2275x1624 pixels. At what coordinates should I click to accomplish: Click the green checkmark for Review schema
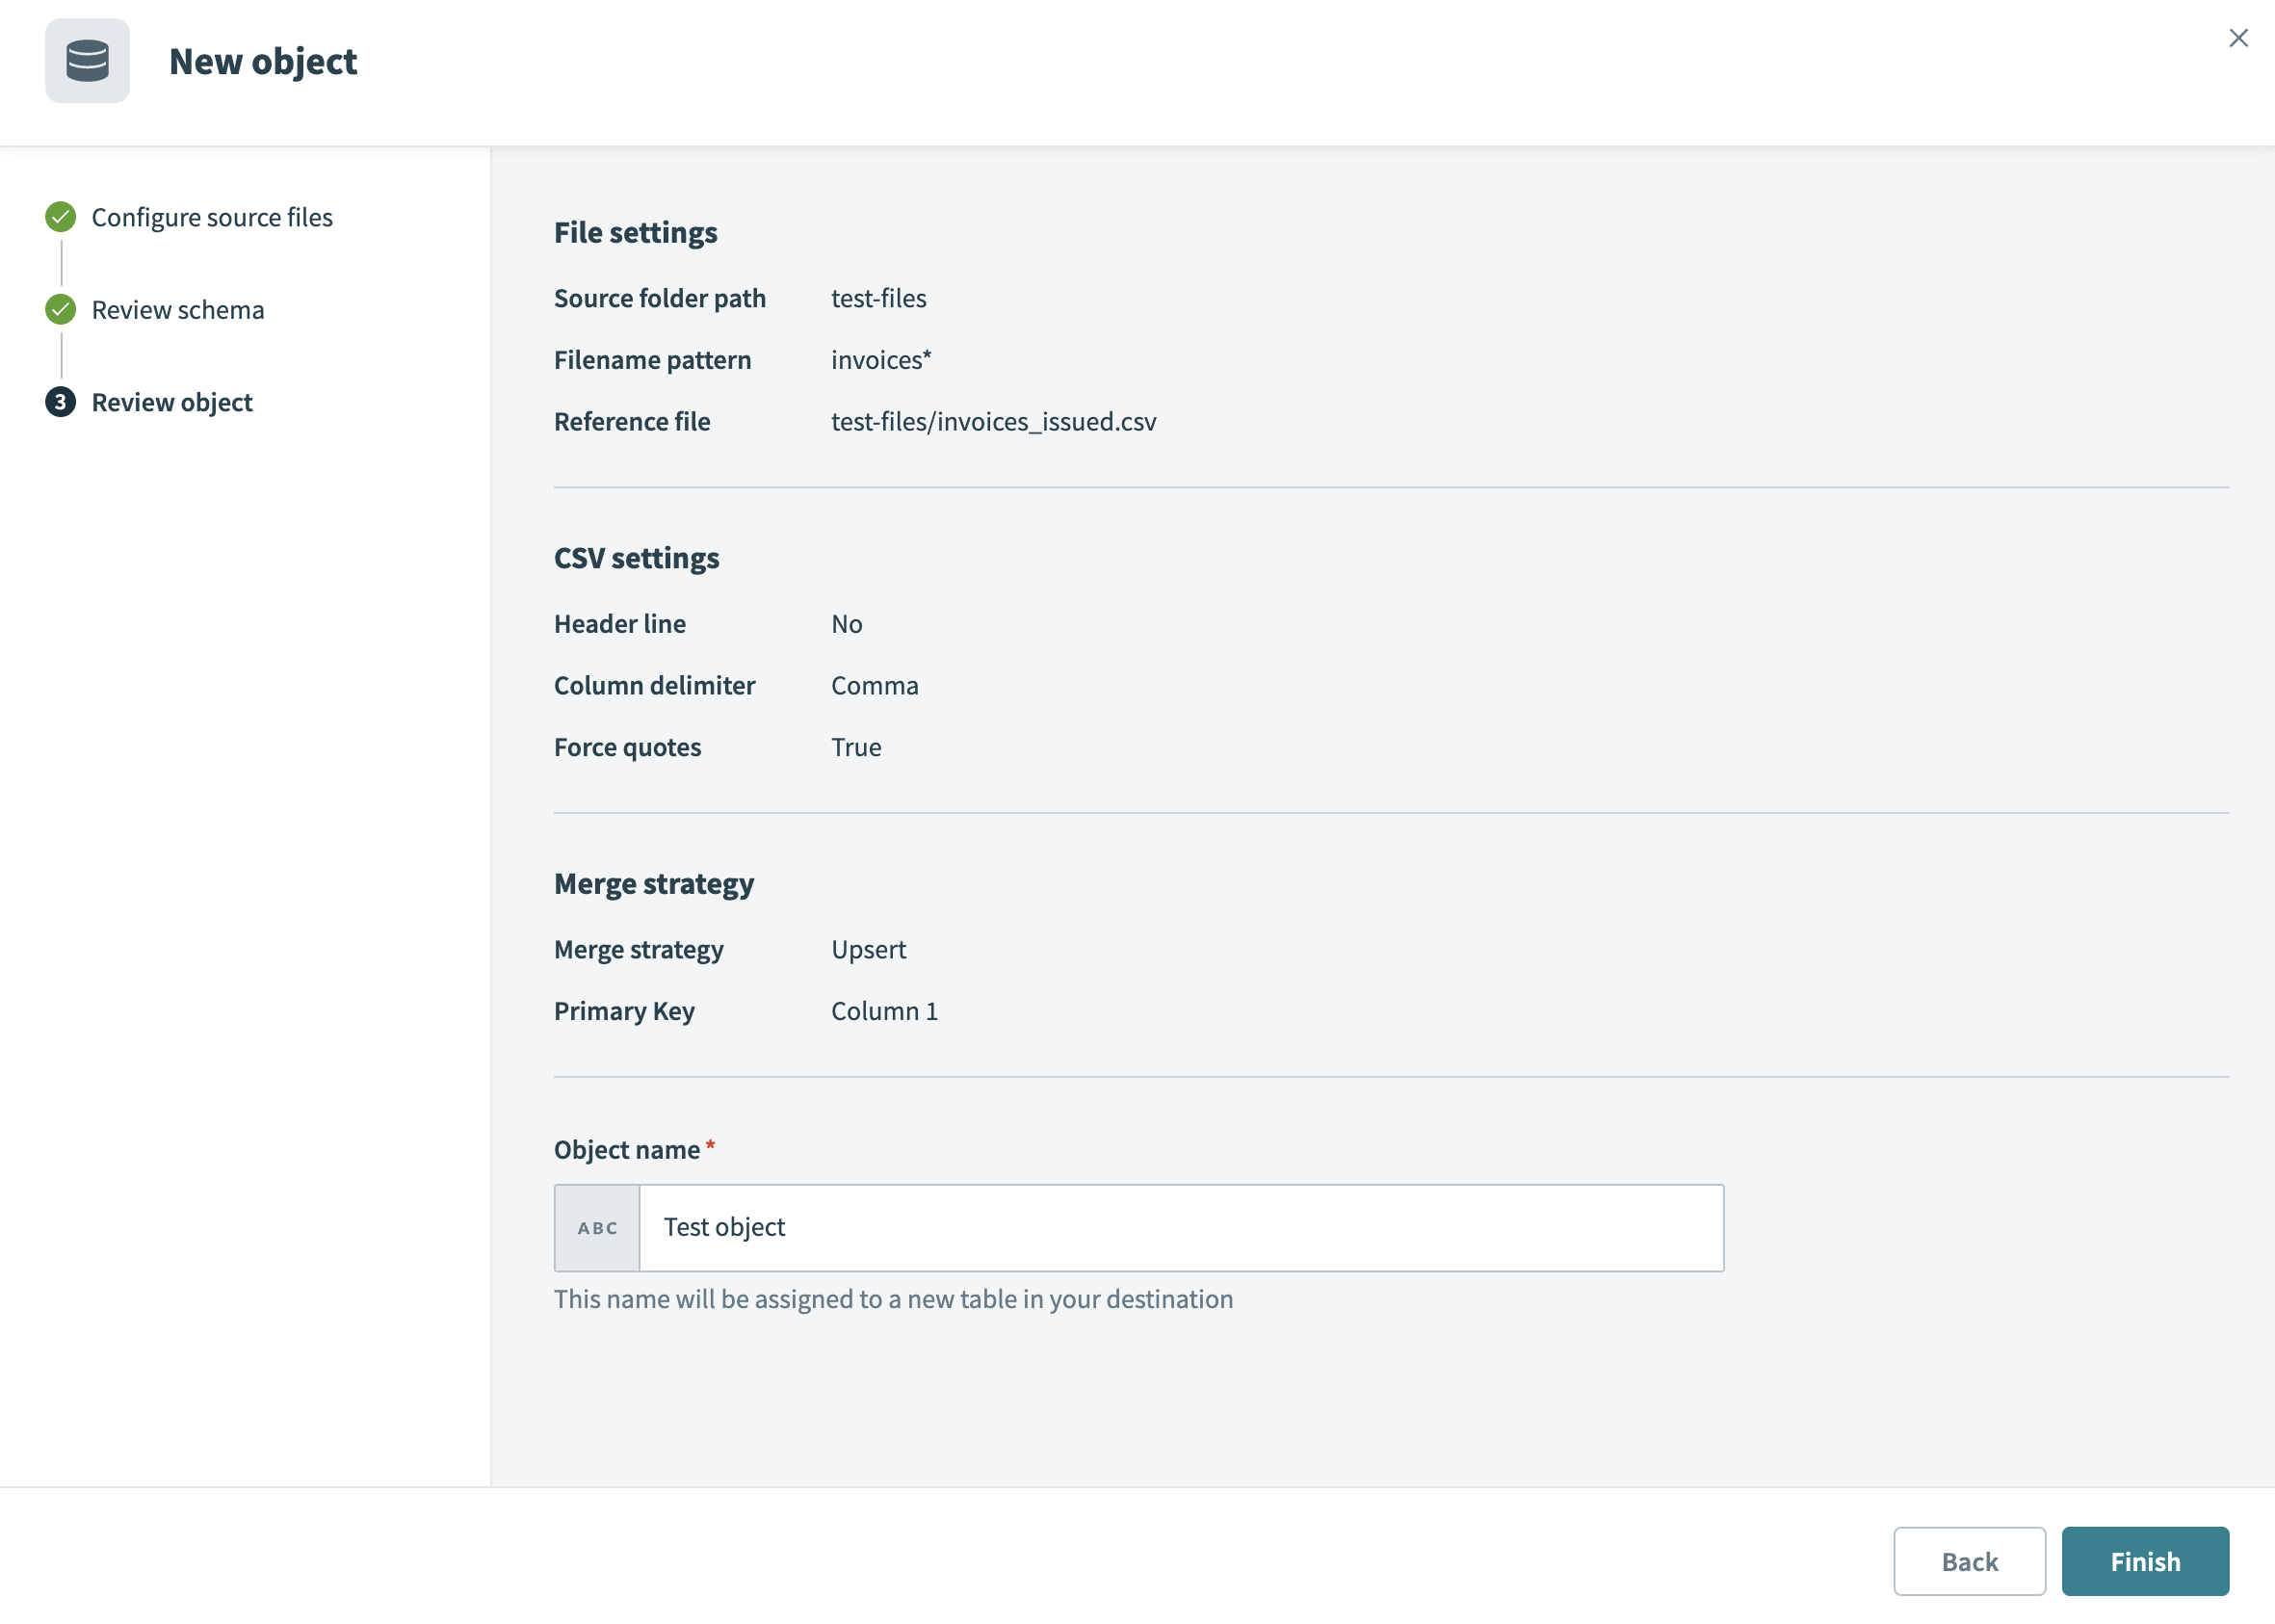click(x=61, y=310)
